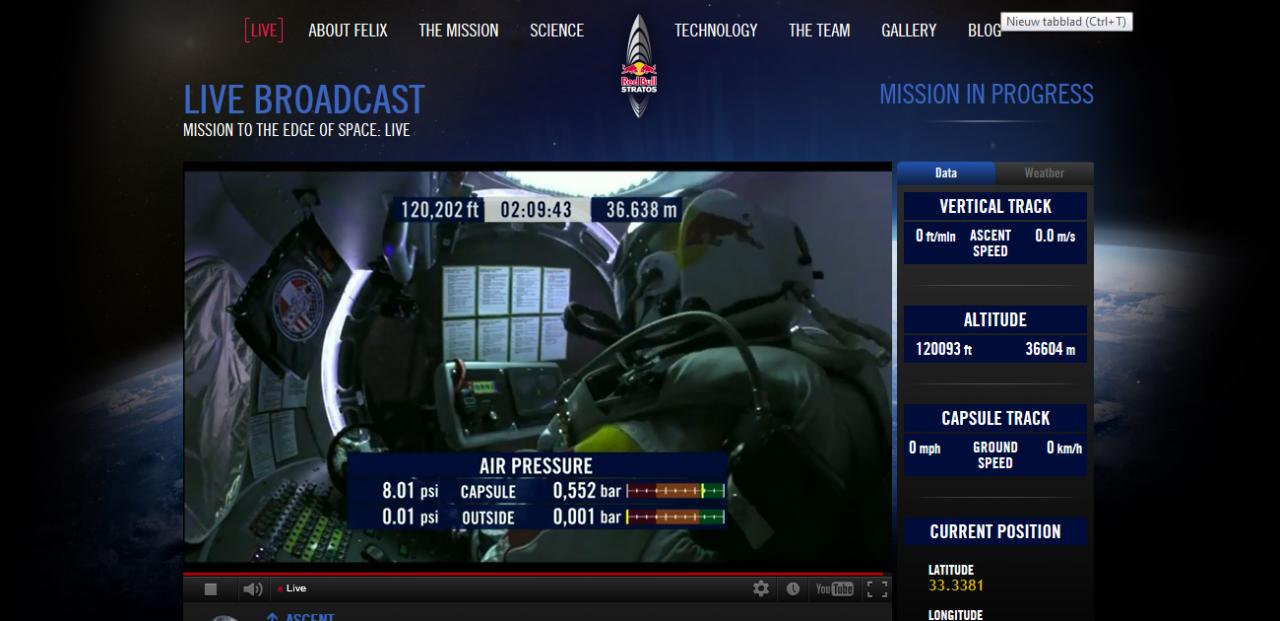Click the 36.638 m video overlay reading

click(642, 210)
